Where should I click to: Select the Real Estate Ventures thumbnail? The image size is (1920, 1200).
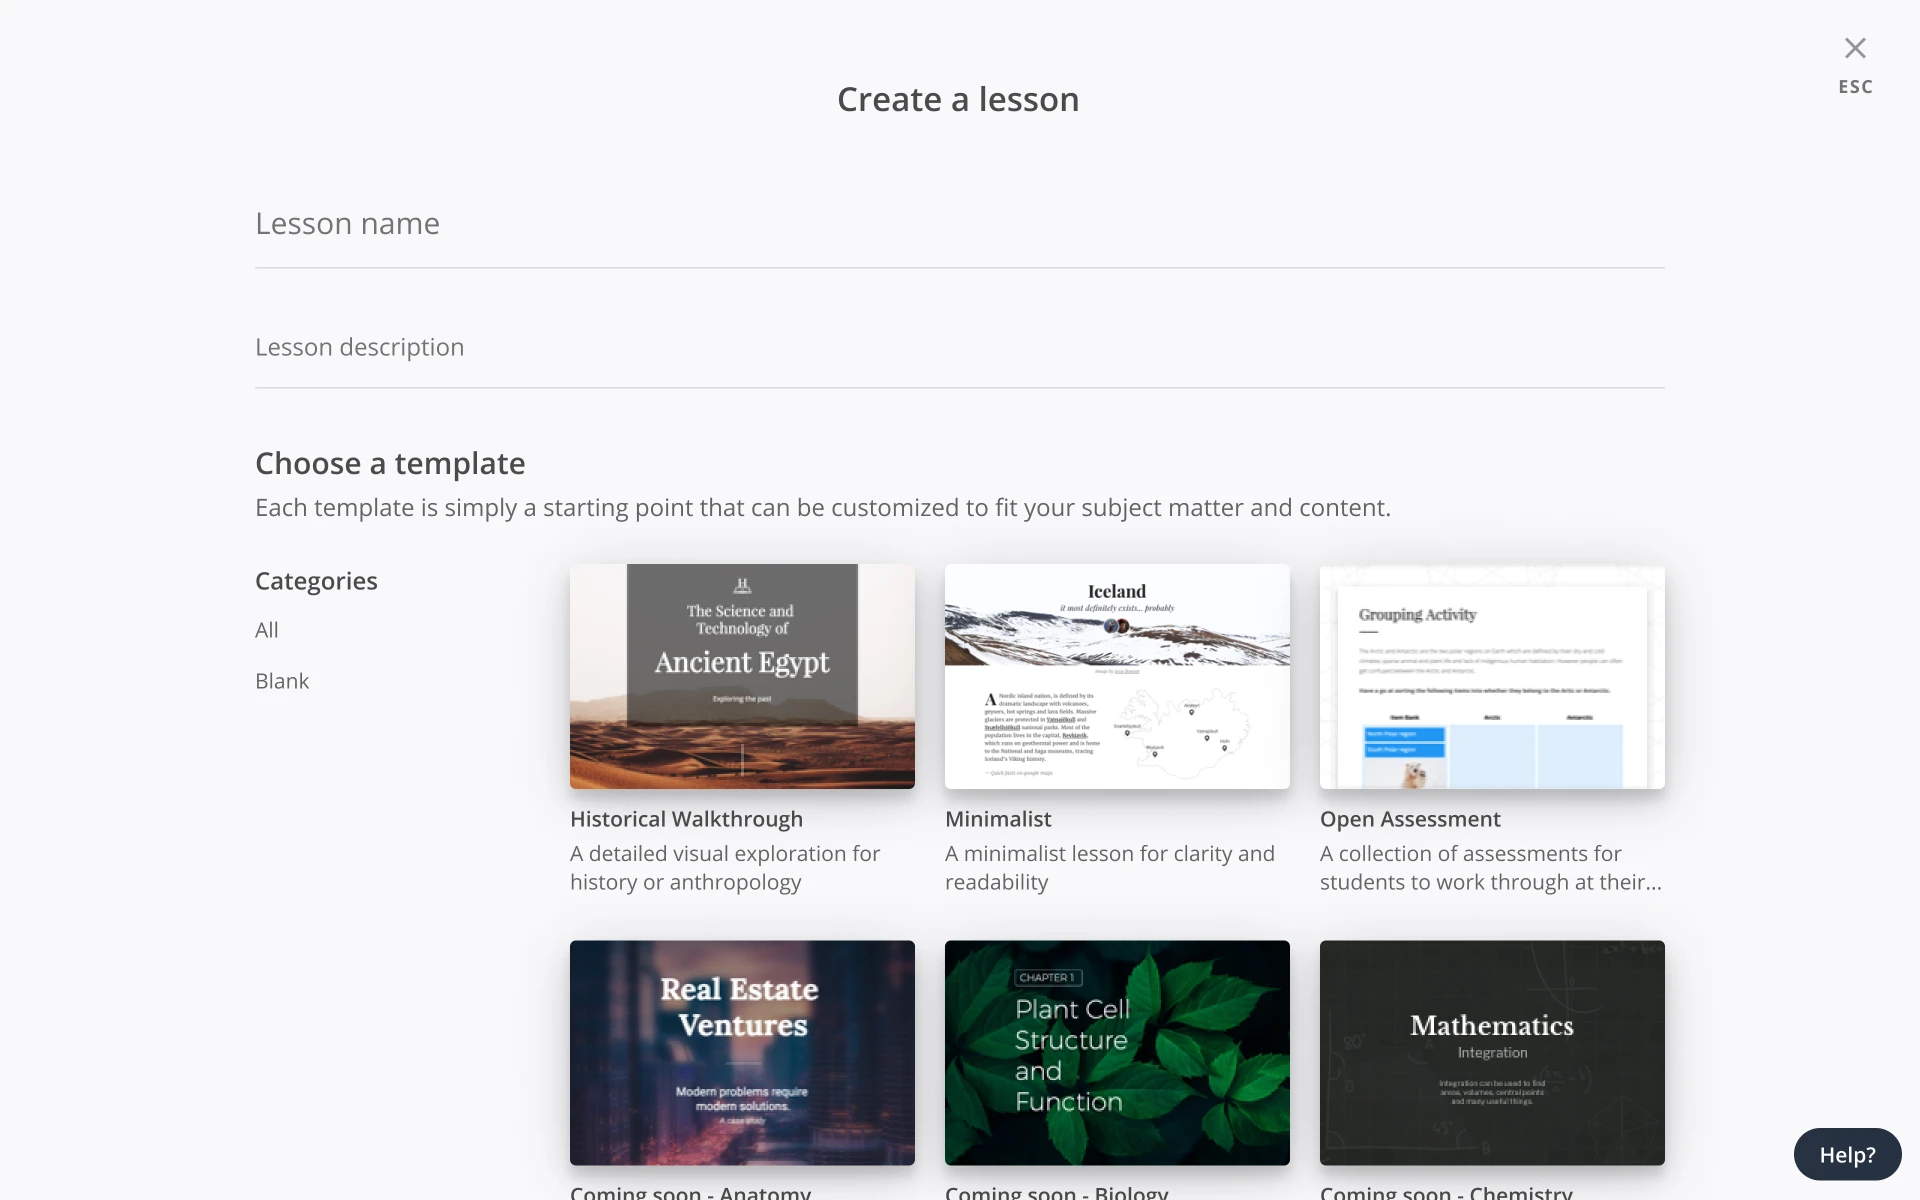pos(742,1052)
